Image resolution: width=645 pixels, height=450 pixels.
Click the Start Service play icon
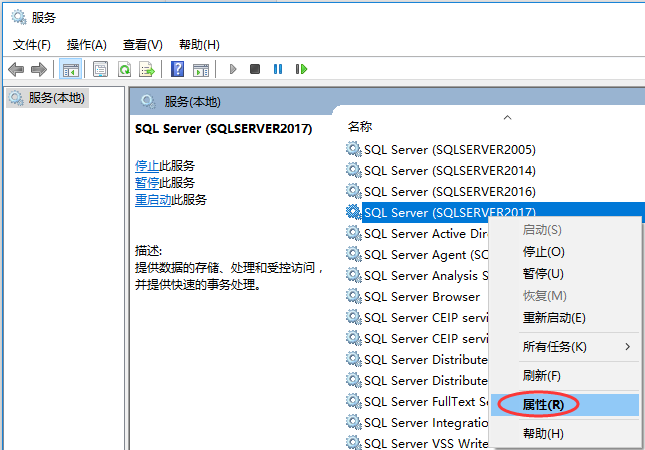[x=233, y=69]
